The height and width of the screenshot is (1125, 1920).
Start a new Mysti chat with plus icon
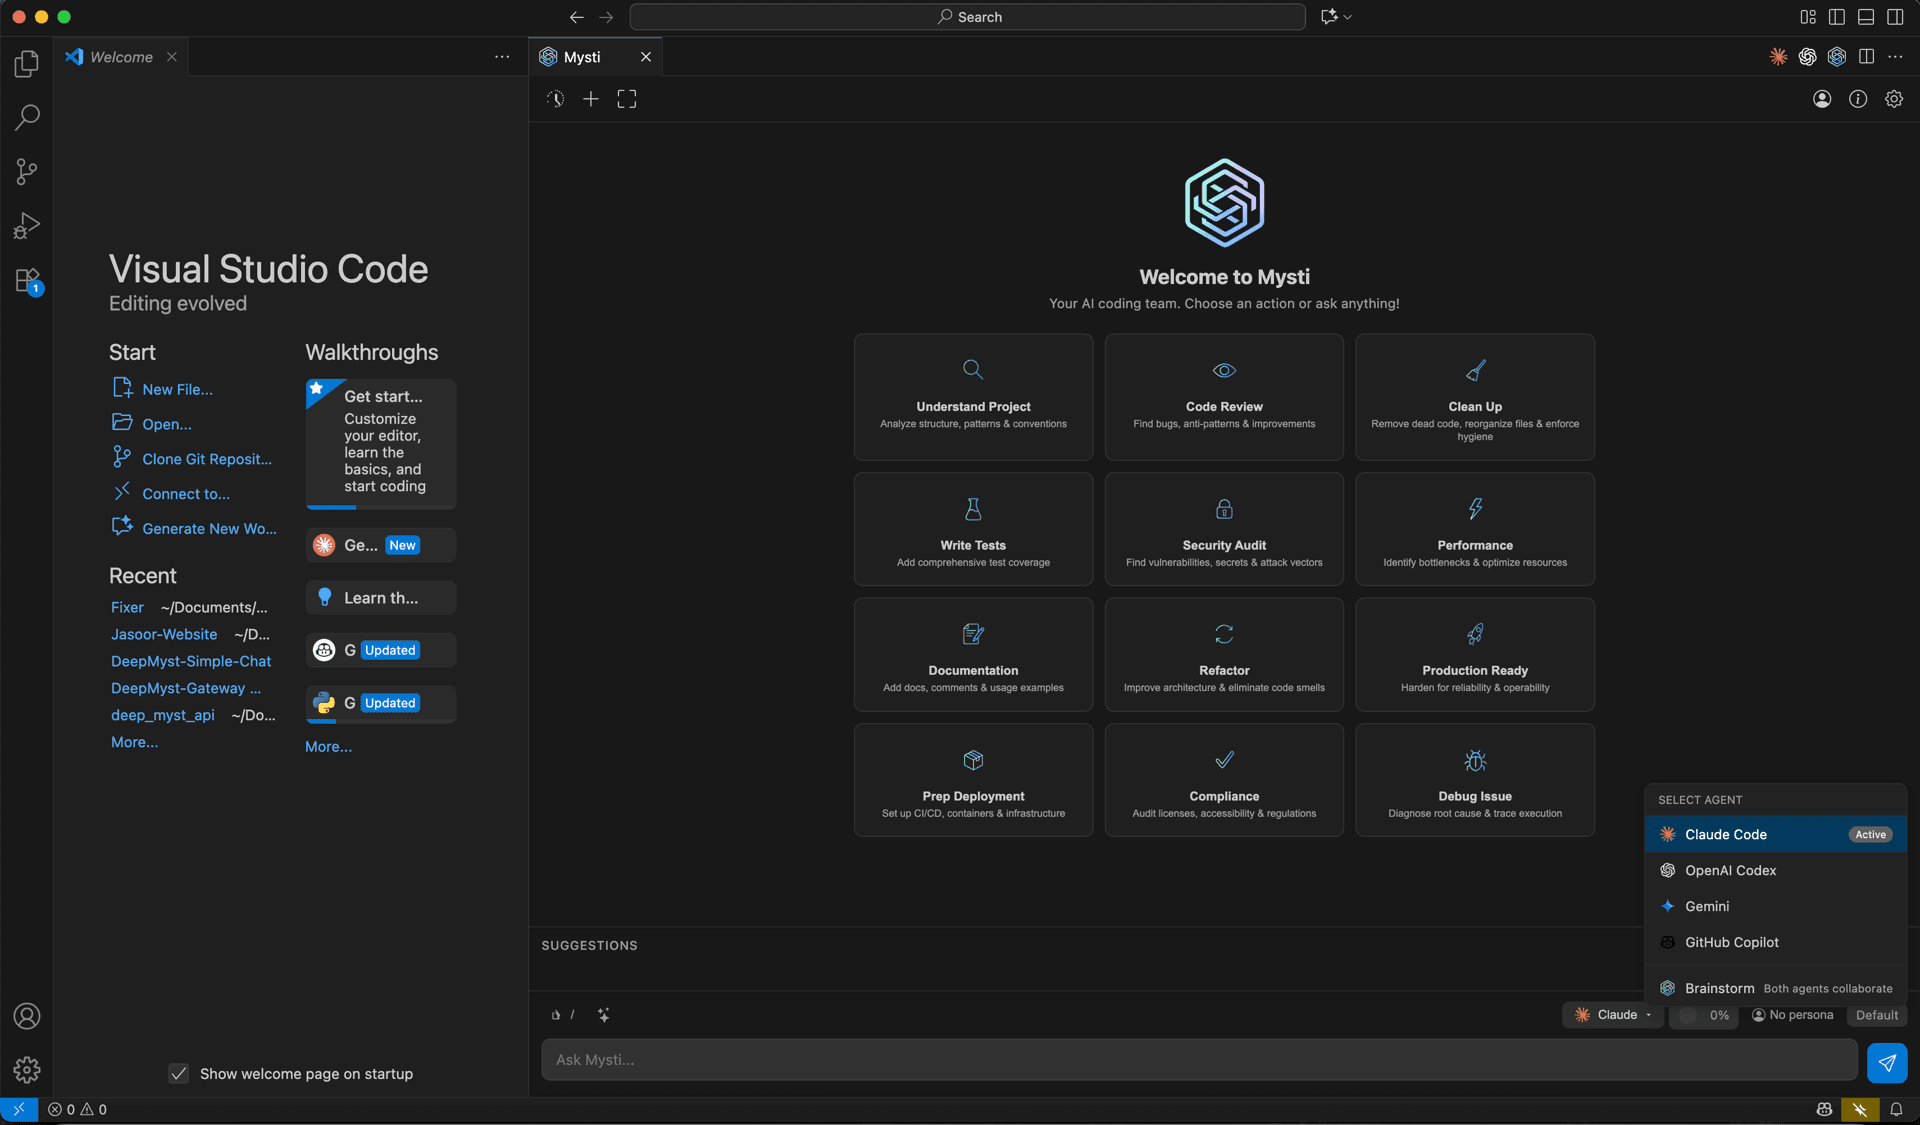click(x=591, y=99)
